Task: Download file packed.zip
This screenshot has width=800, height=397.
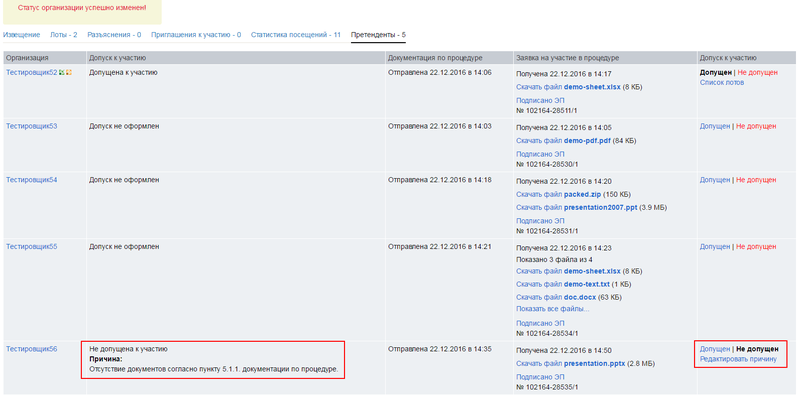Action: 559,194
